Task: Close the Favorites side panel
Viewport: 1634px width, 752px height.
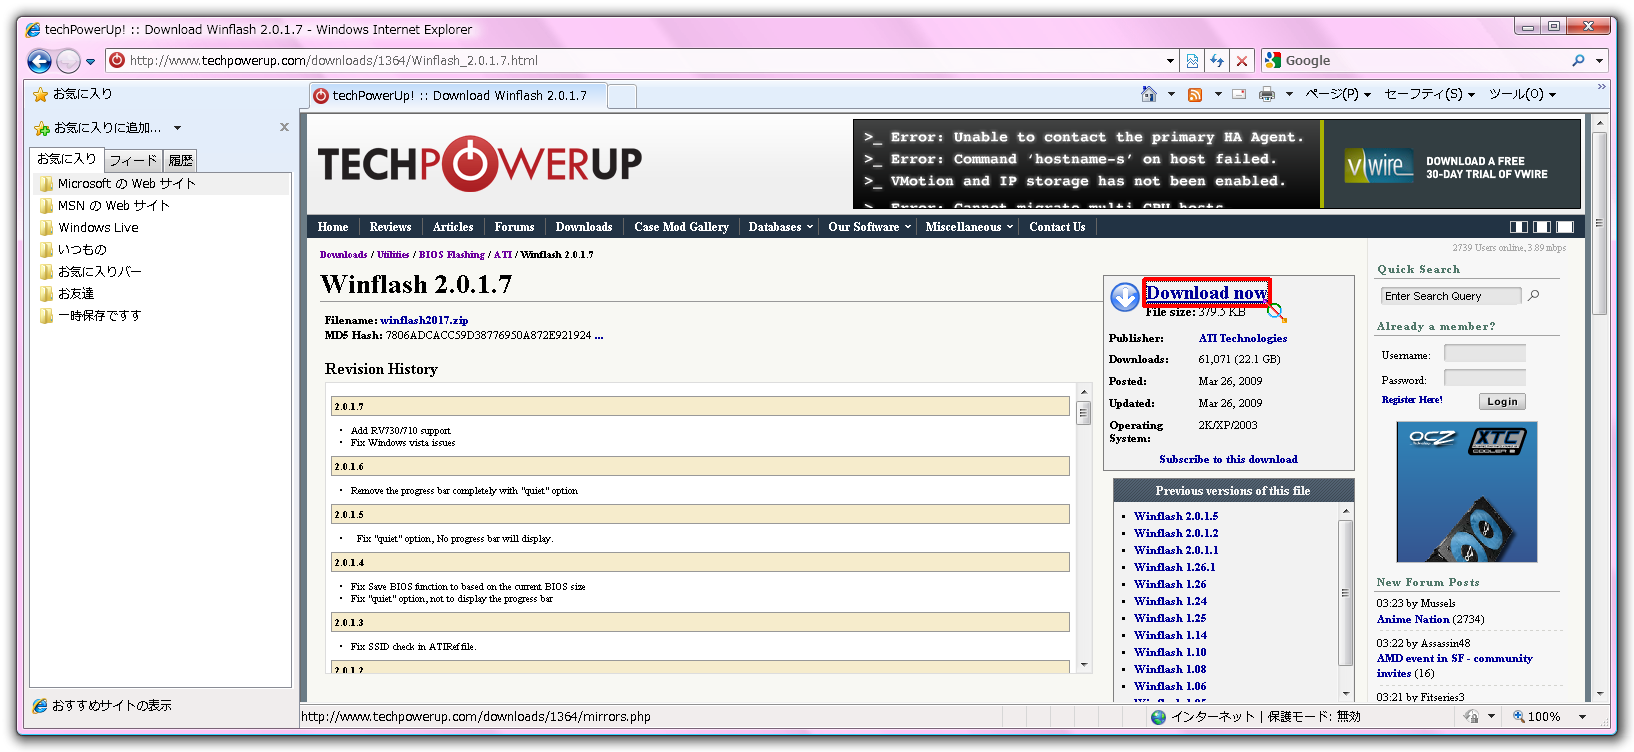Action: [284, 127]
